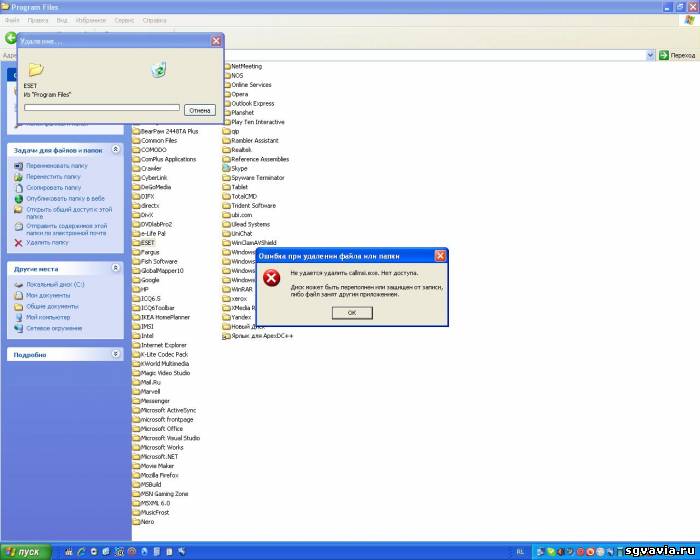Select the Google folder icon

click(136, 280)
